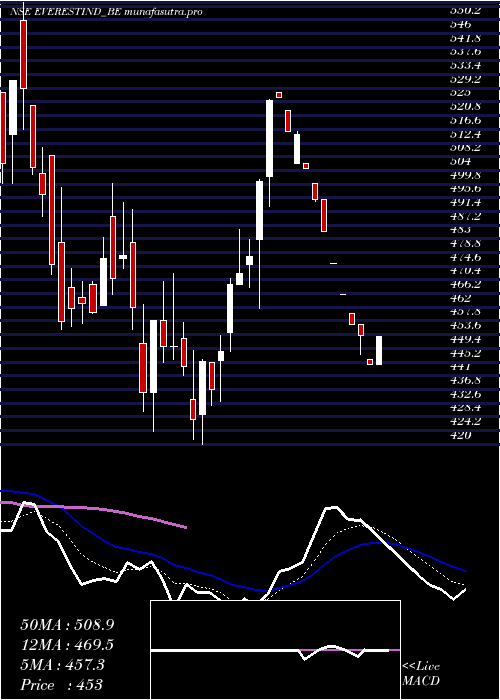500x700 pixels.
Task: Click the 462 price axis label
Action: tap(460, 298)
